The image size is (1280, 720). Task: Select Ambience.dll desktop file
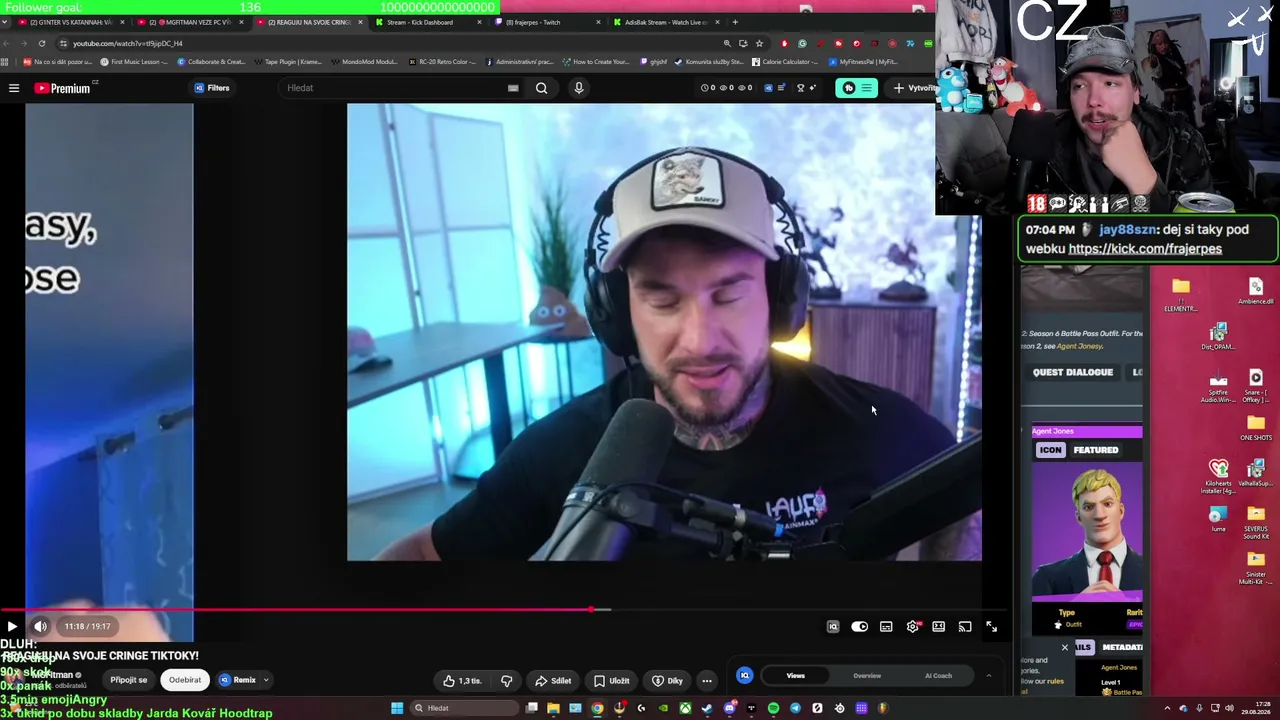pos(1256,291)
